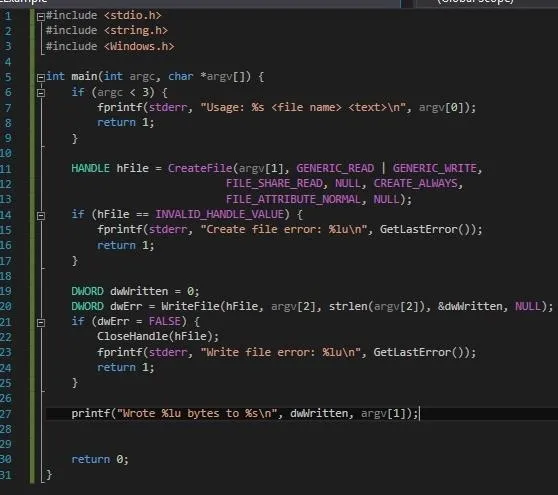Click the CreateFile function call

(x=200, y=168)
